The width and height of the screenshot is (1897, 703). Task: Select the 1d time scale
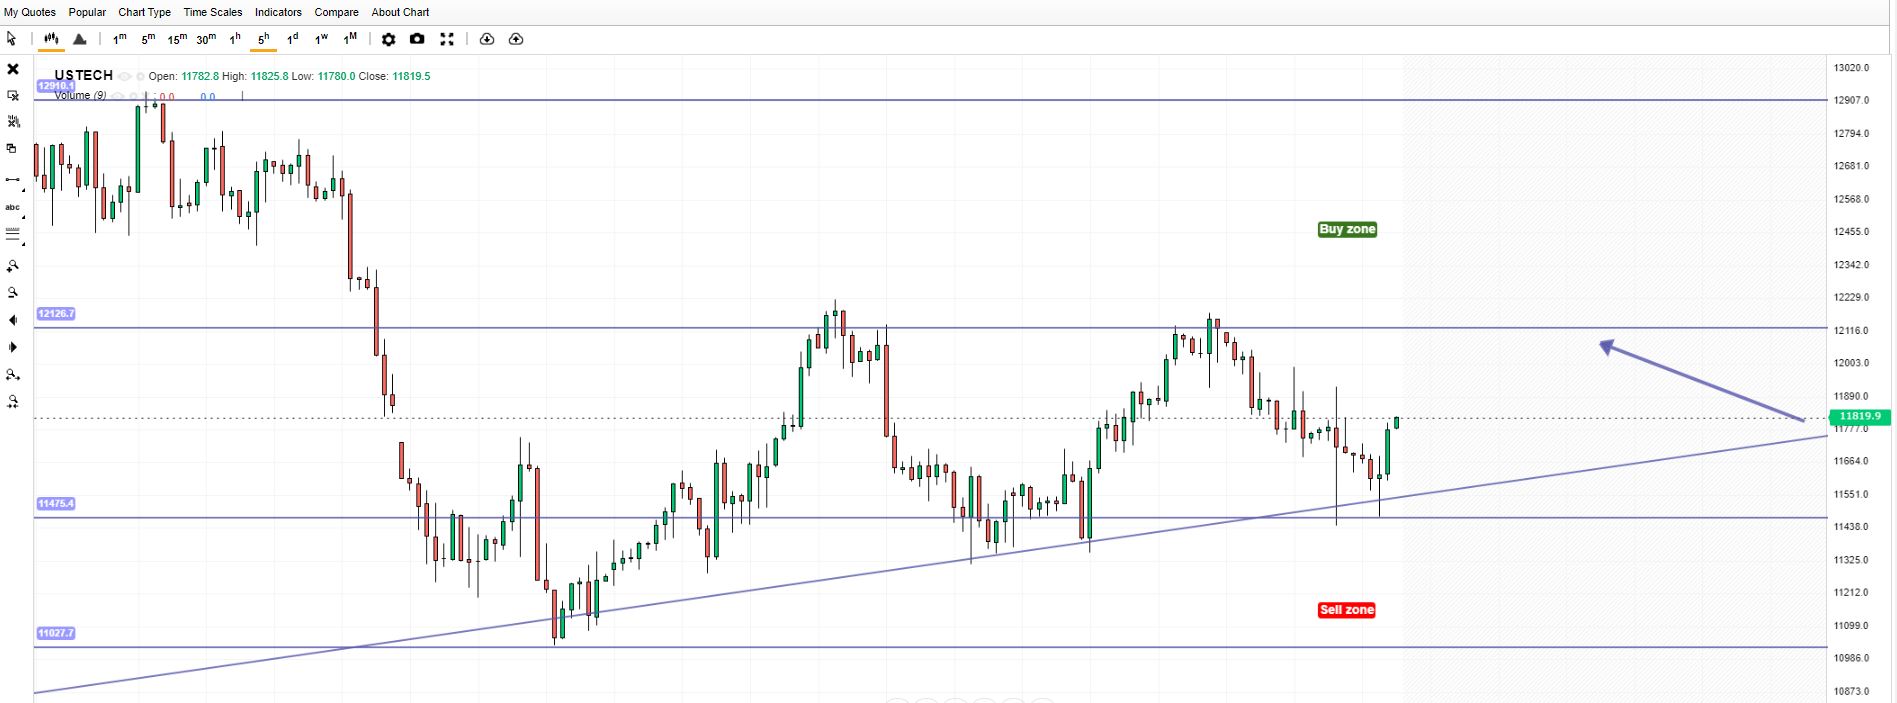(x=293, y=39)
